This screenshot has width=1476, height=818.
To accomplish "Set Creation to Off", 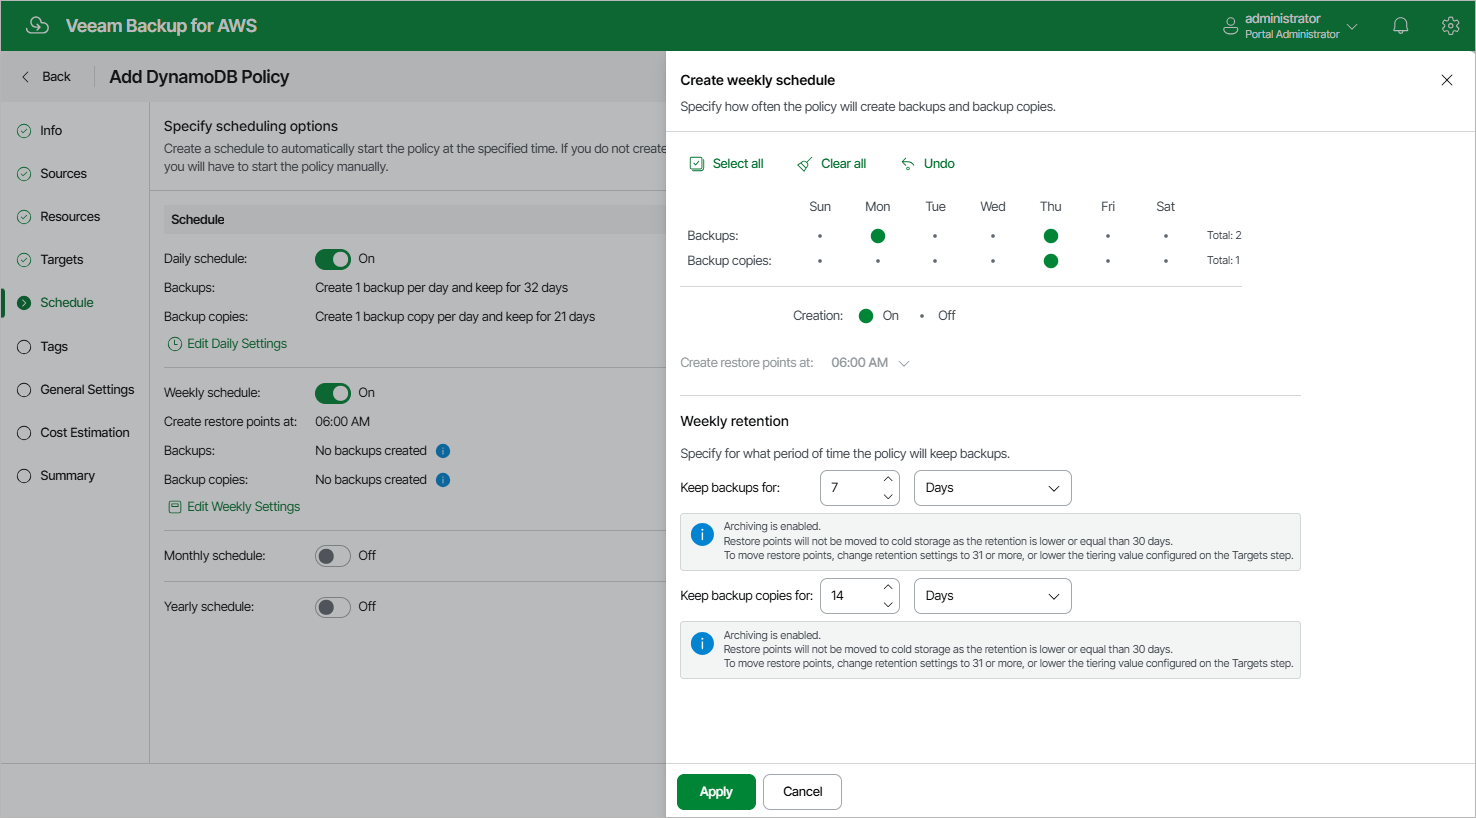I will point(922,316).
